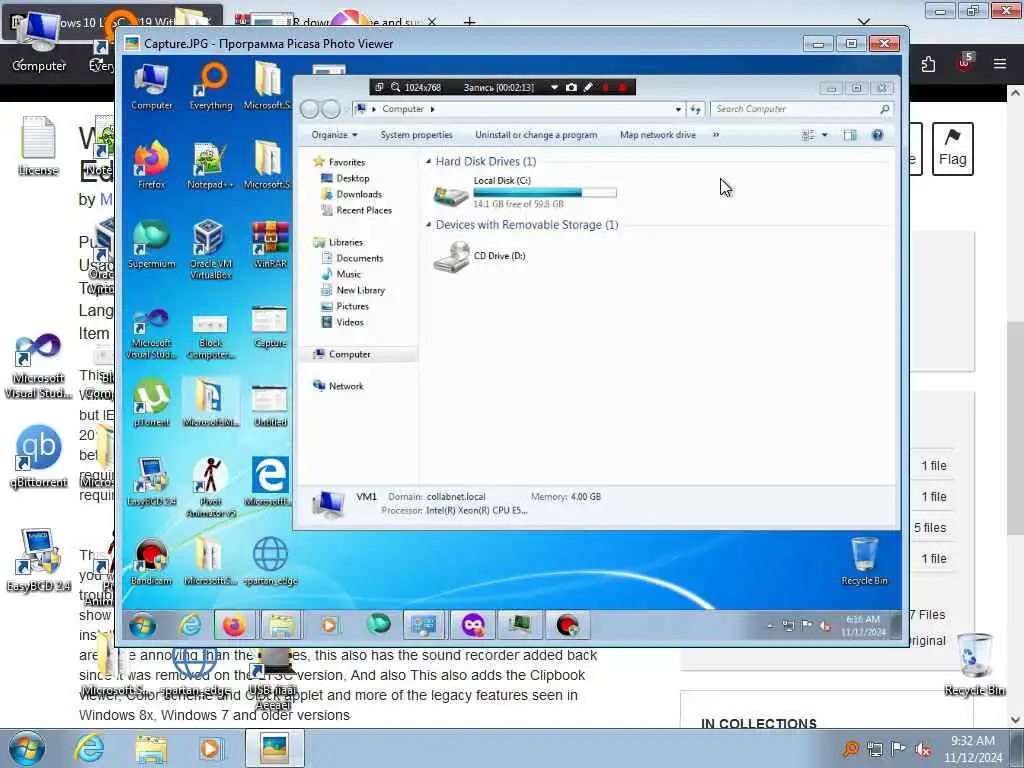
Task: Click the Oracle VM VirtualBox desktop icon
Action: point(210,249)
